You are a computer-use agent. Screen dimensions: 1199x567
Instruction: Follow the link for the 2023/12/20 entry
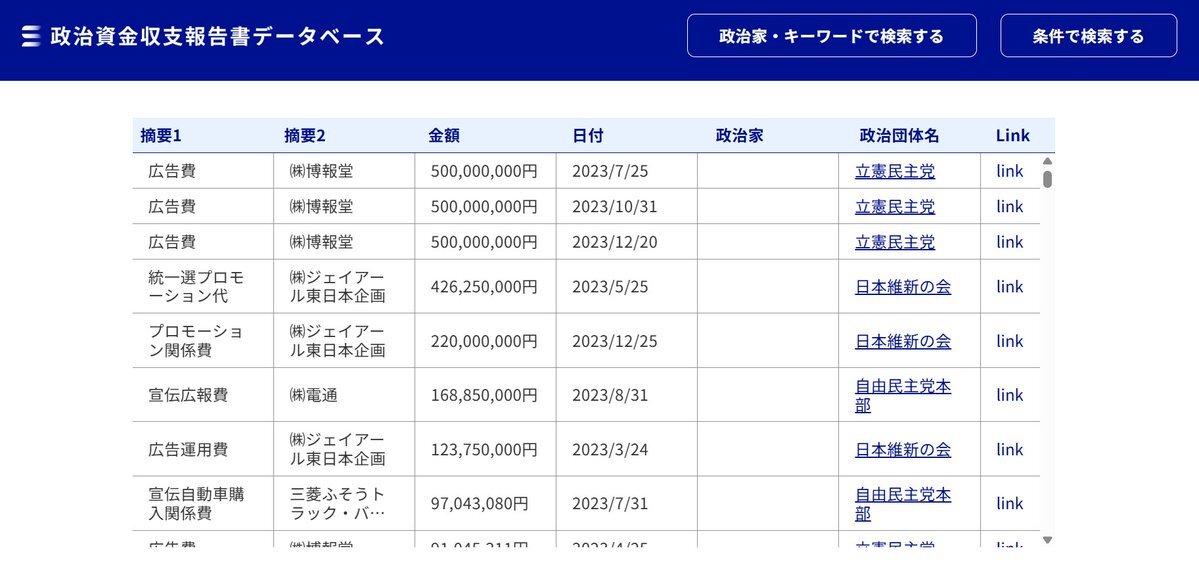tap(1009, 242)
